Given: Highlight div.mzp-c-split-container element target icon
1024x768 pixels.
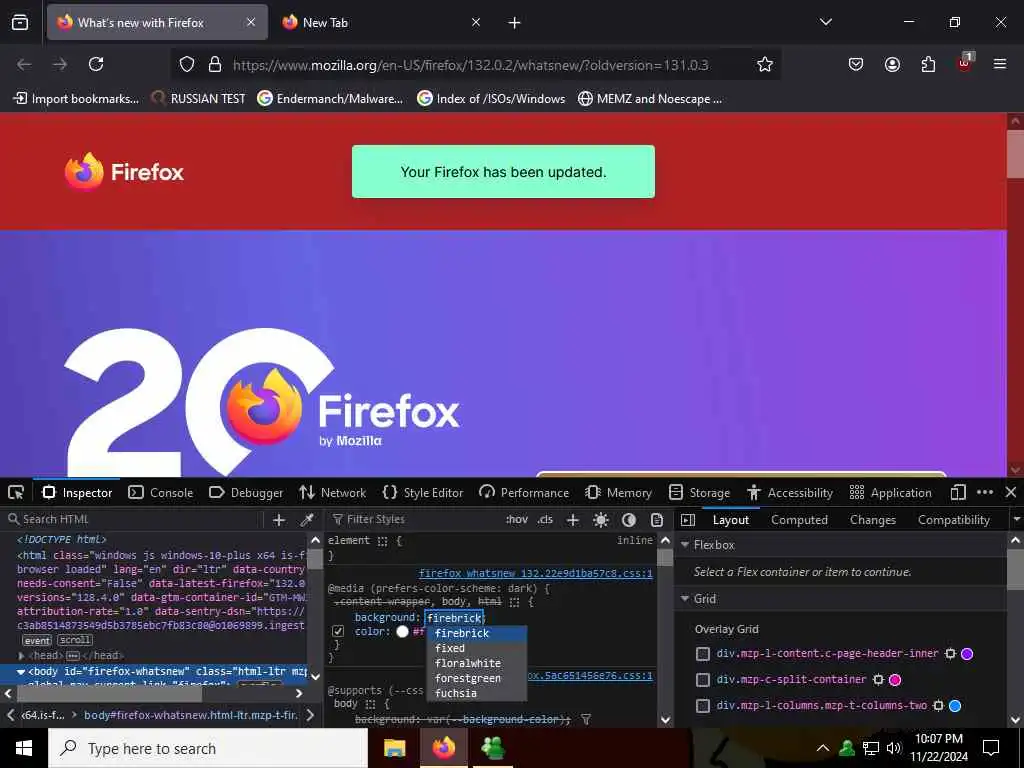Looking at the screenshot, I should pos(878,680).
